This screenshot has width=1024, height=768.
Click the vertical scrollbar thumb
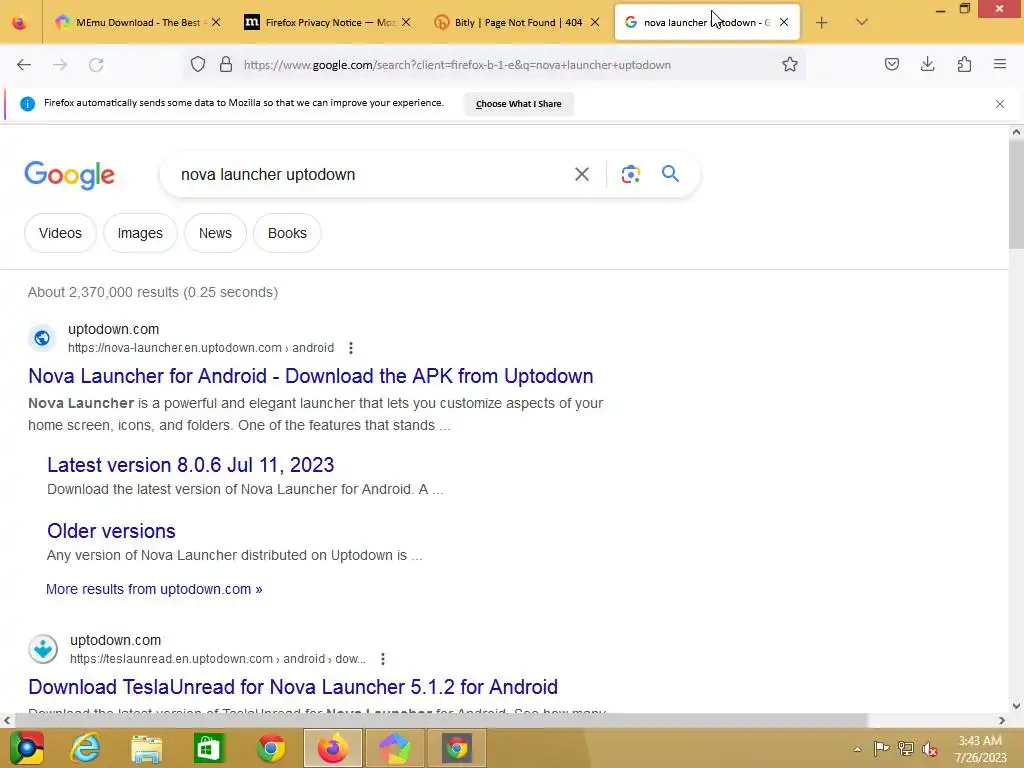click(x=1016, y=195)
